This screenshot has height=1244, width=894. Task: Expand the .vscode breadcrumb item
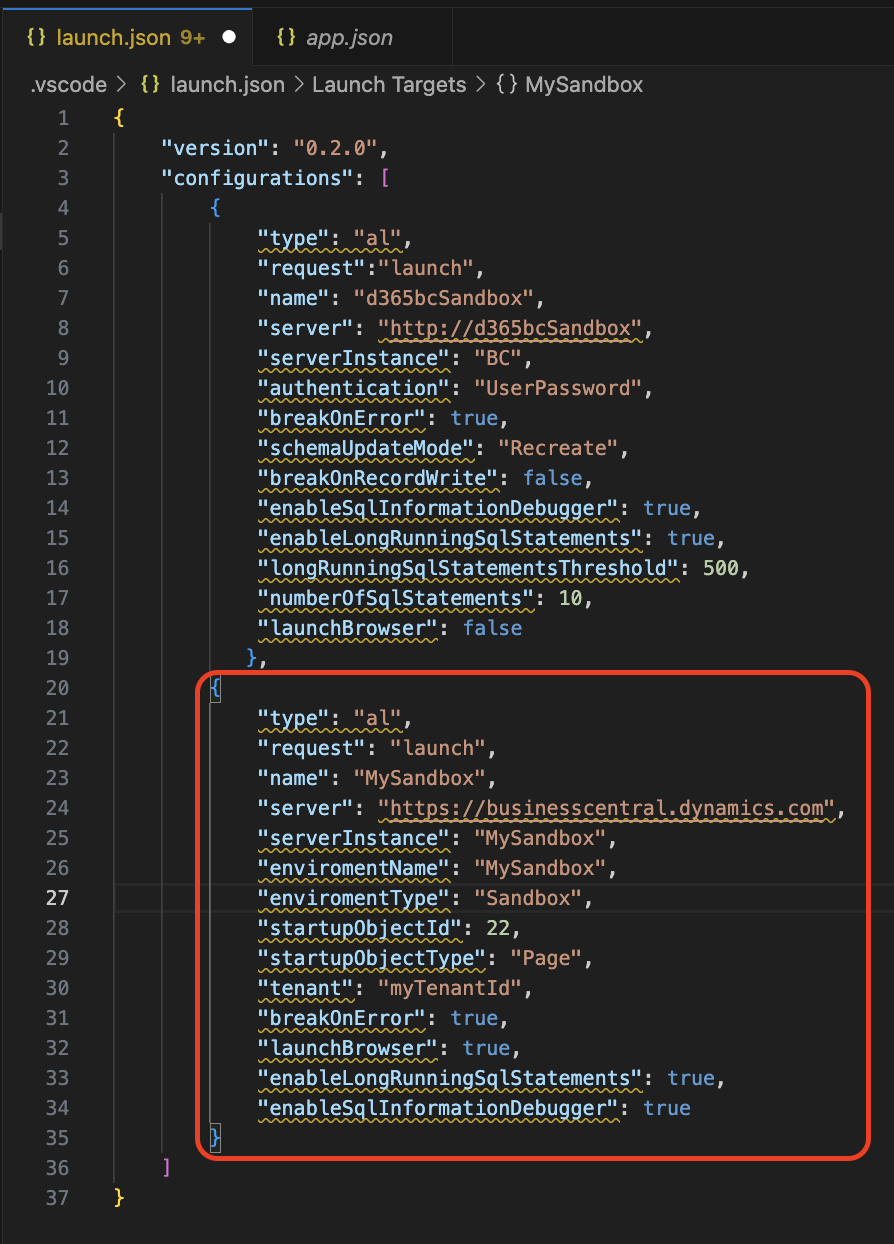coord(66,85)
